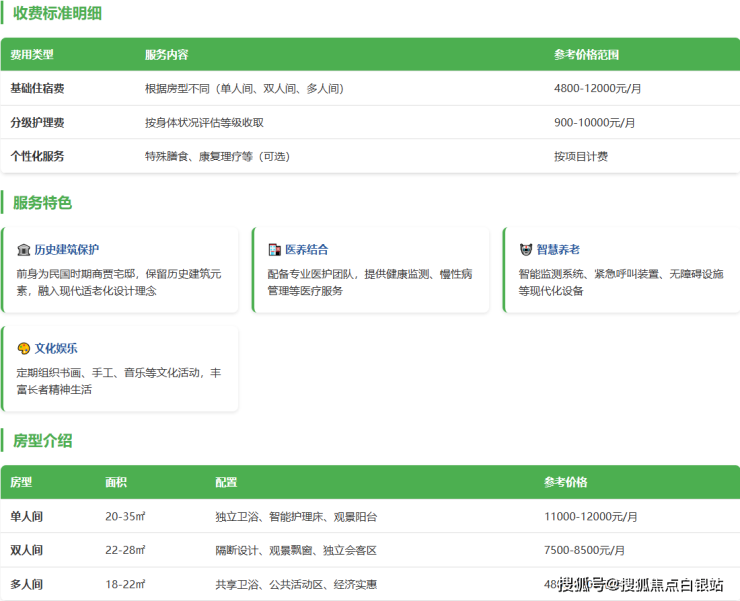Click the building icon beside 历史建筑保护
Image resolution: width=740 pixels, height=601 pixels.
click(23, 250)
